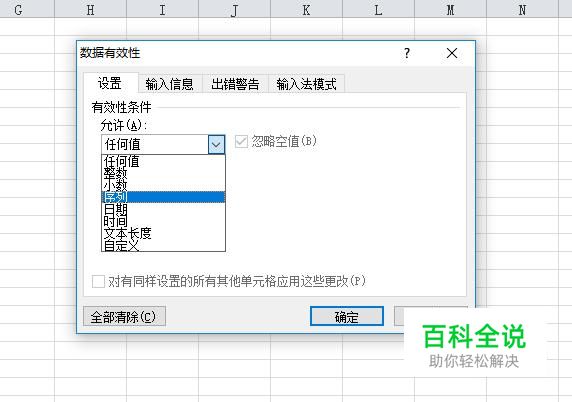Switch to the 输入法模式 tab

click(x=306, y=84)
